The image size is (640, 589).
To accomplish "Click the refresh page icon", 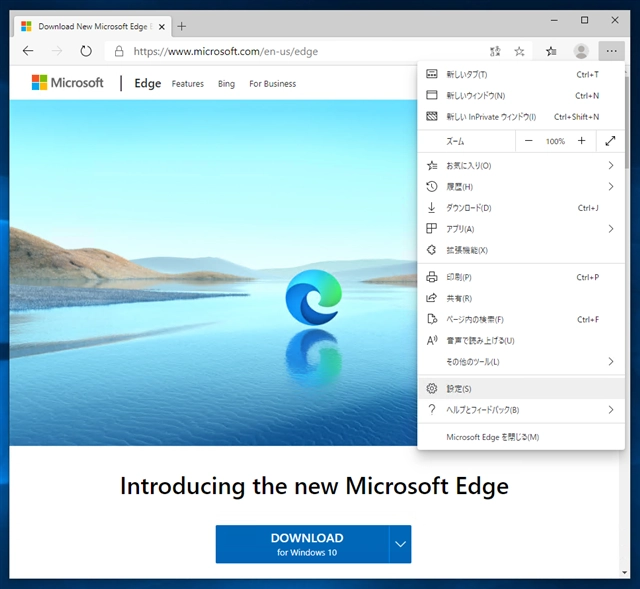I will pyautogui.click(x=86, y=51).
